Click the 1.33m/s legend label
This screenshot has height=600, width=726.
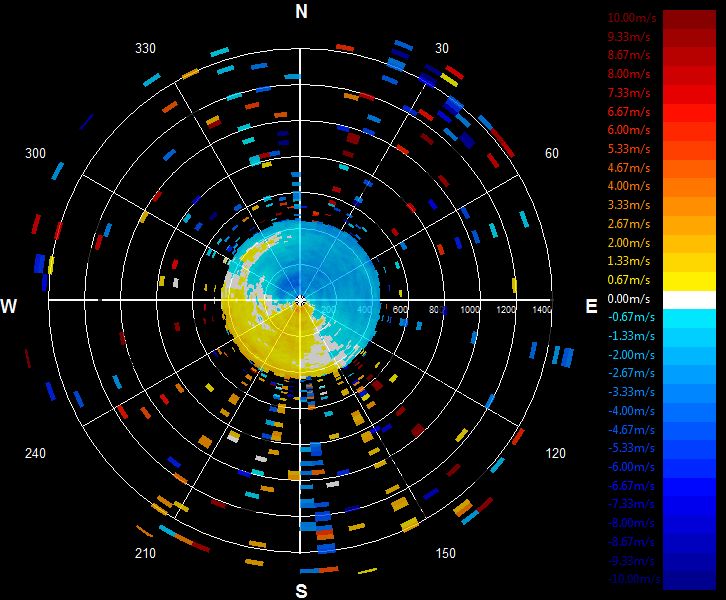coord(629,261)
